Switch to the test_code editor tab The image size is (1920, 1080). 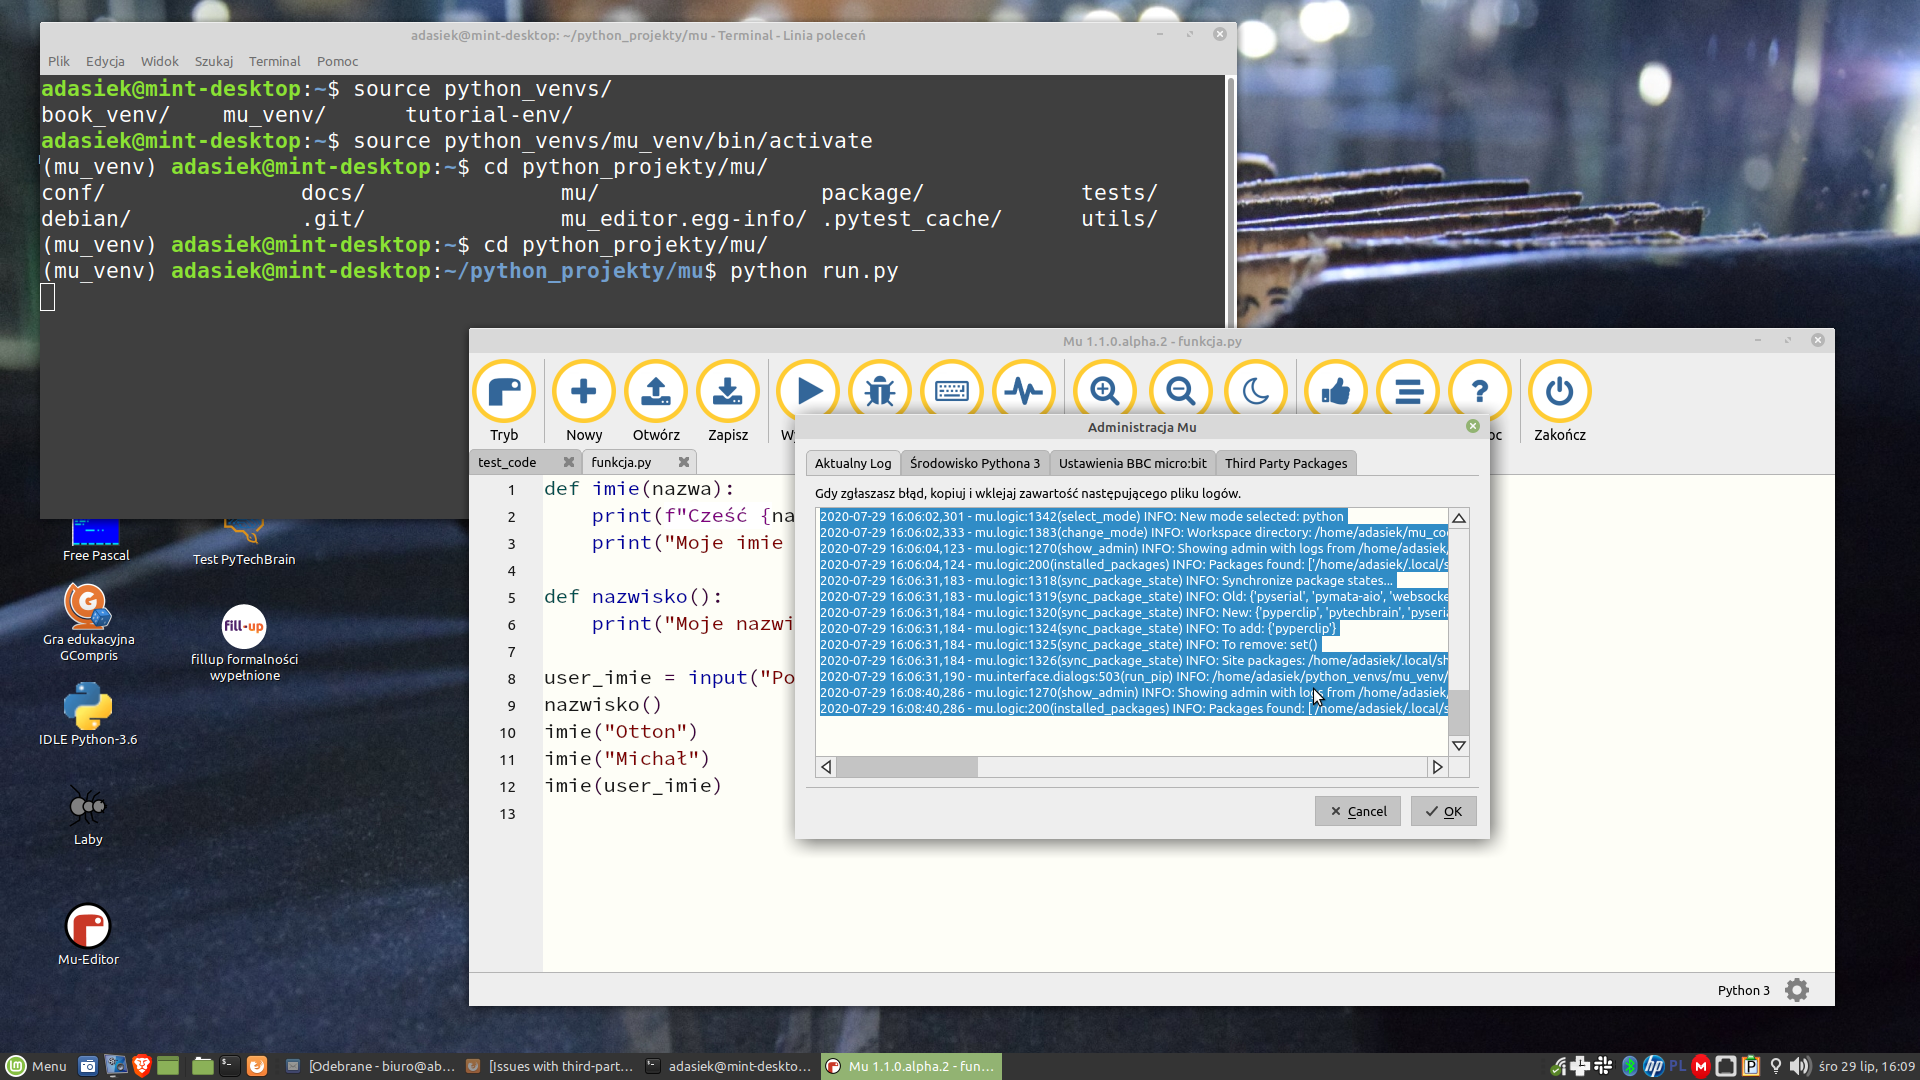click(x=507, y=462)
